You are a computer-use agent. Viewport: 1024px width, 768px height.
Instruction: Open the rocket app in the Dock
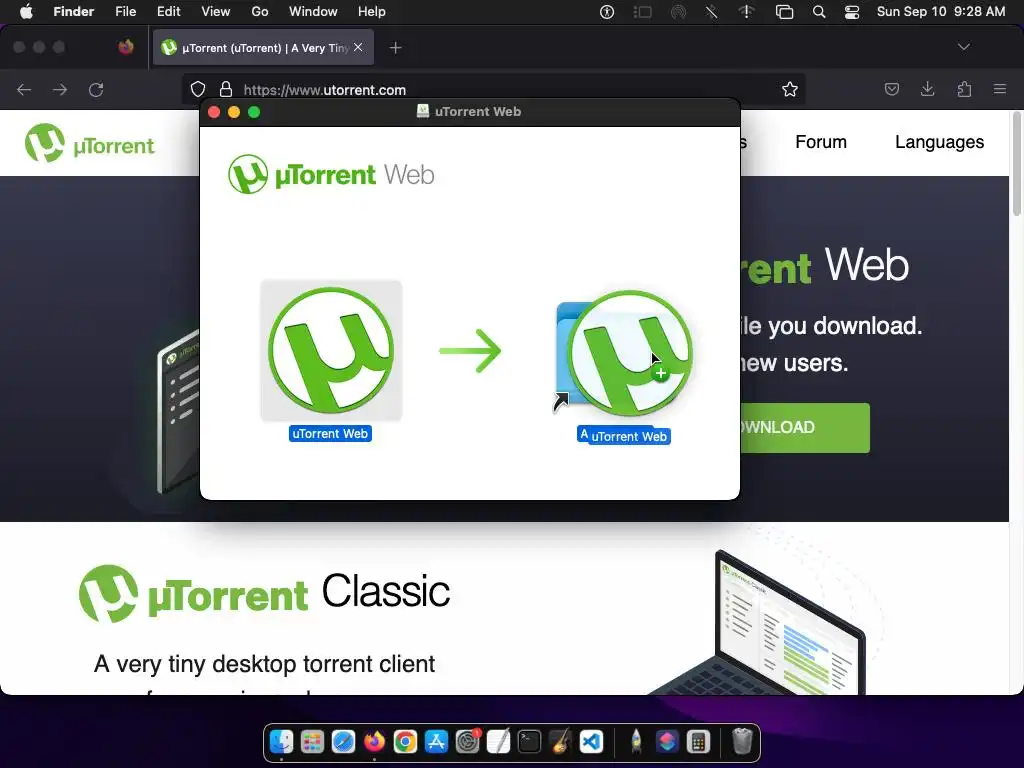[x=636, y=742]
